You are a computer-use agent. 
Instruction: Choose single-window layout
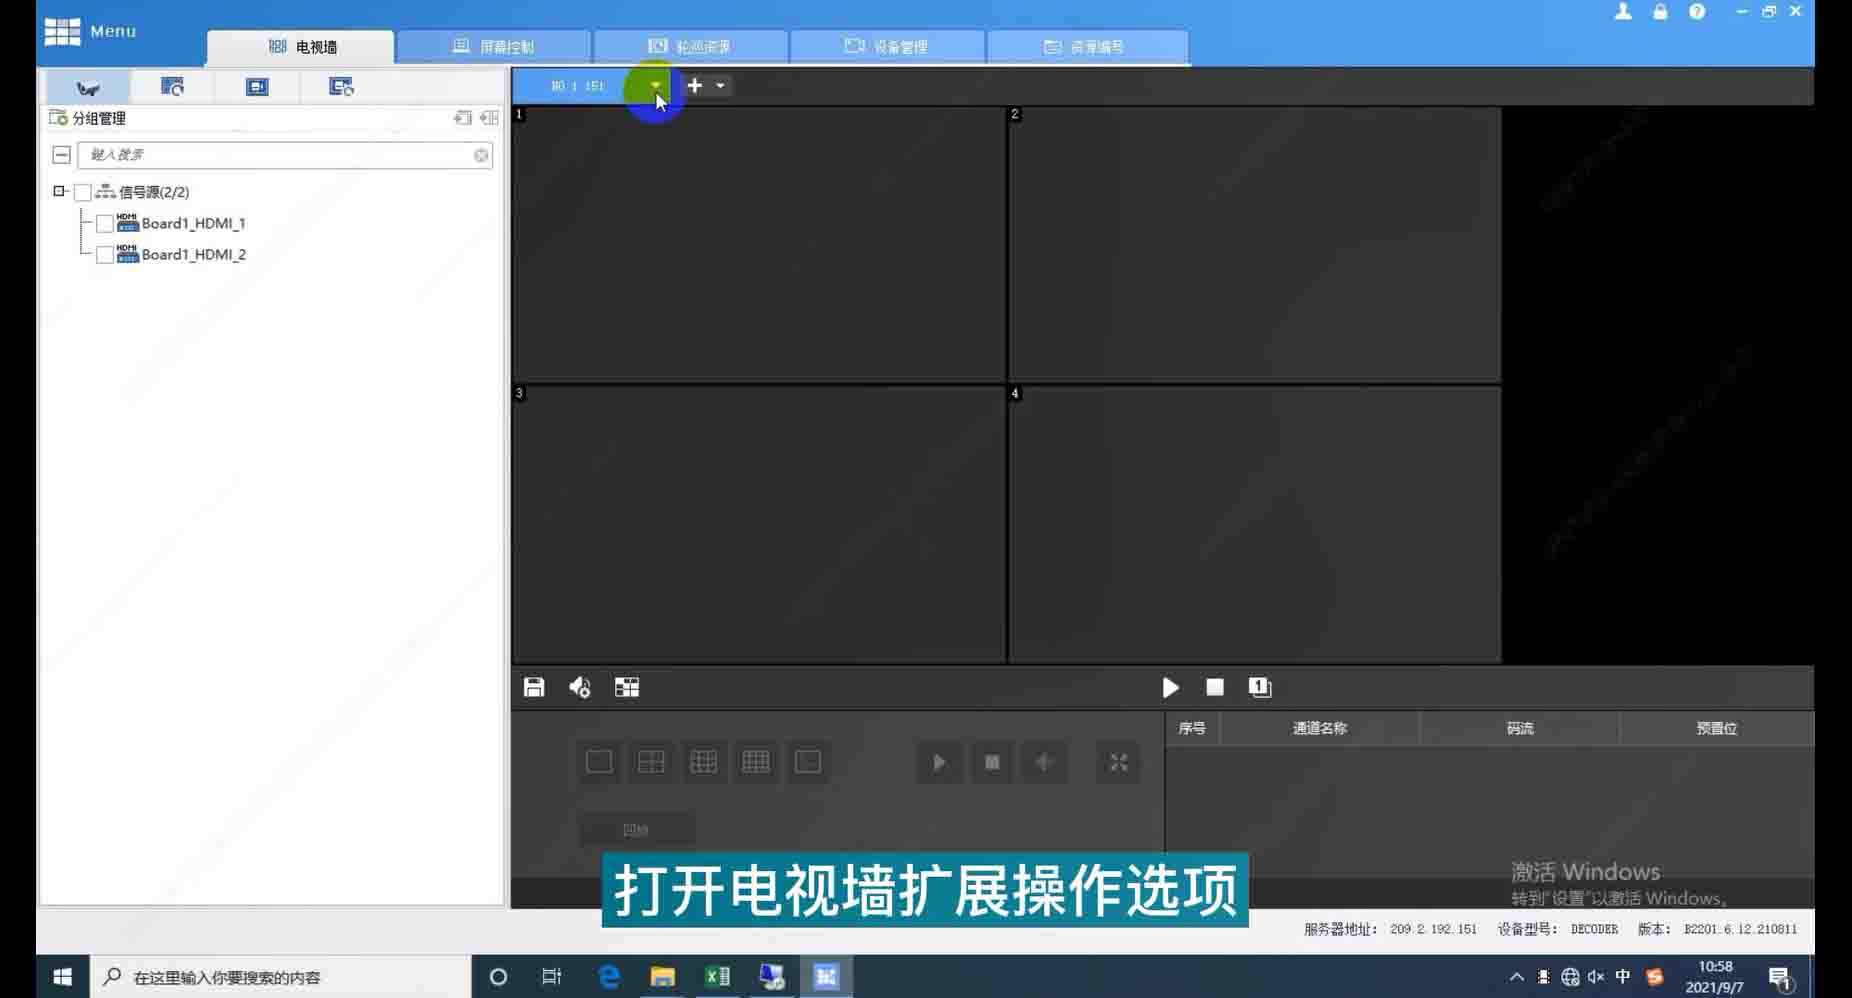(599, 762)
